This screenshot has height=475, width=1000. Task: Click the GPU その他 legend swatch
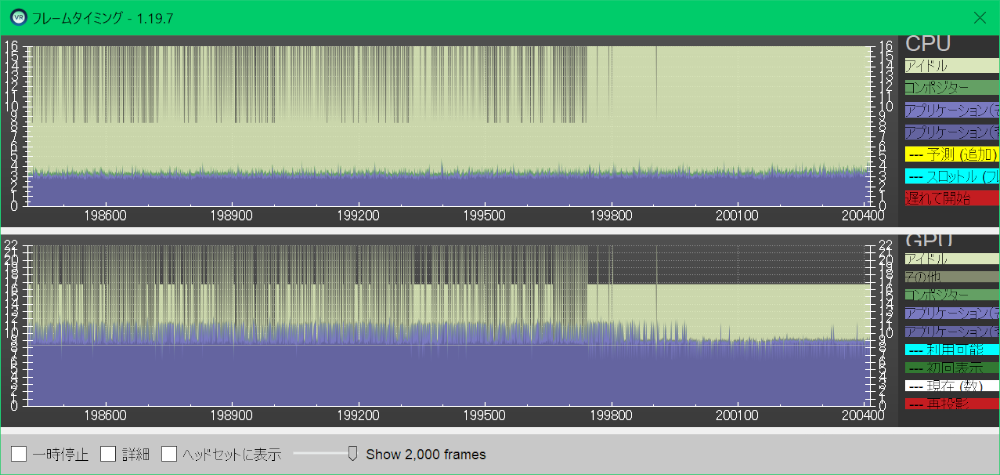pos(950,277)
